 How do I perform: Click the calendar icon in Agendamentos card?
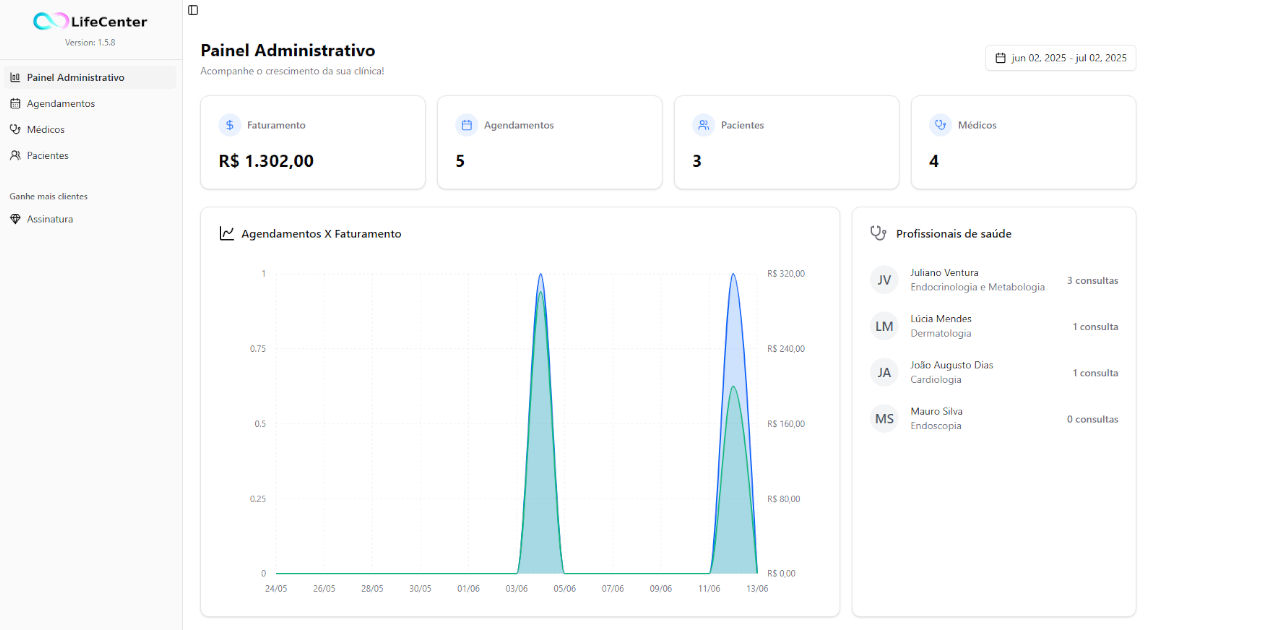(x=466, y=125)
